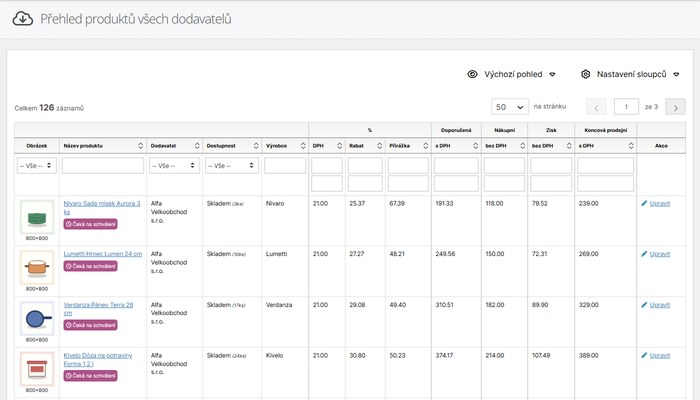Open green bowls product thumbnail
700x400 pixels.
[37, 217]
